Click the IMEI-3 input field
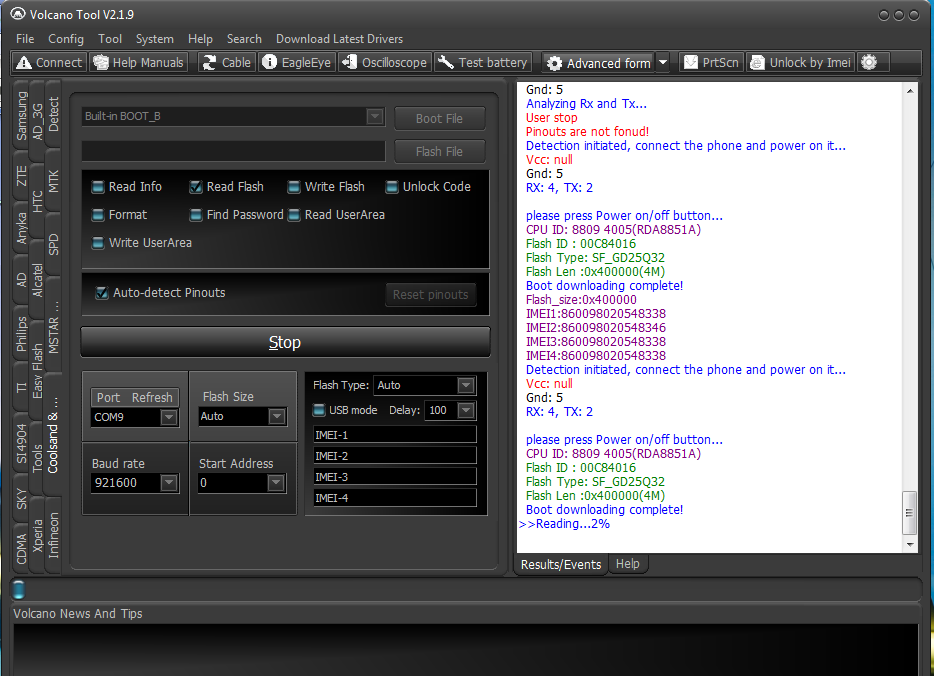Viewport: 934px width, 676px height. click(x=395, y=477)
